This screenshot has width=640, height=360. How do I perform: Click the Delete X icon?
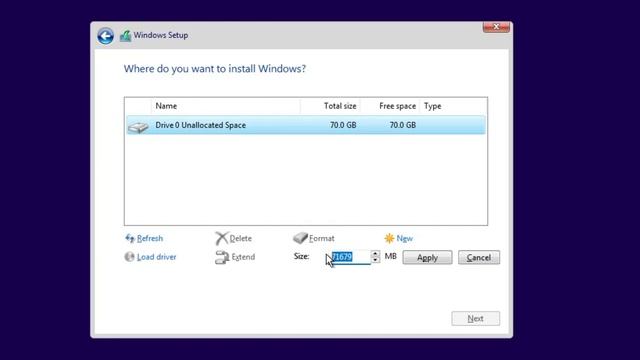(221, 238)
